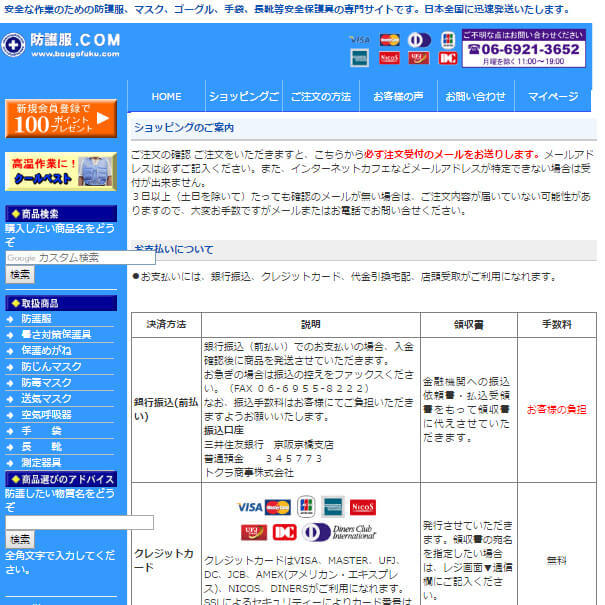Click the UFJ logo in the credit card row
605x605 pixels.
coord(254,532)
